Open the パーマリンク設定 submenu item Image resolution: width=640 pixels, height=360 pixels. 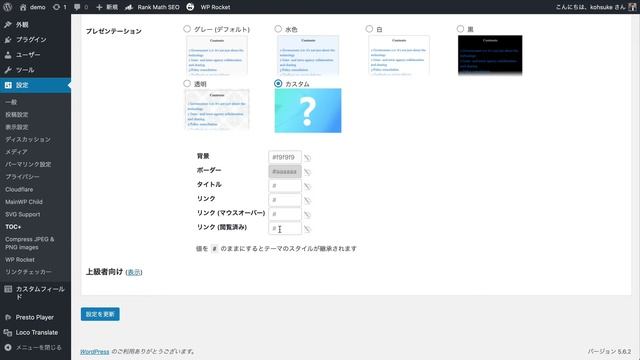point(28,164)
